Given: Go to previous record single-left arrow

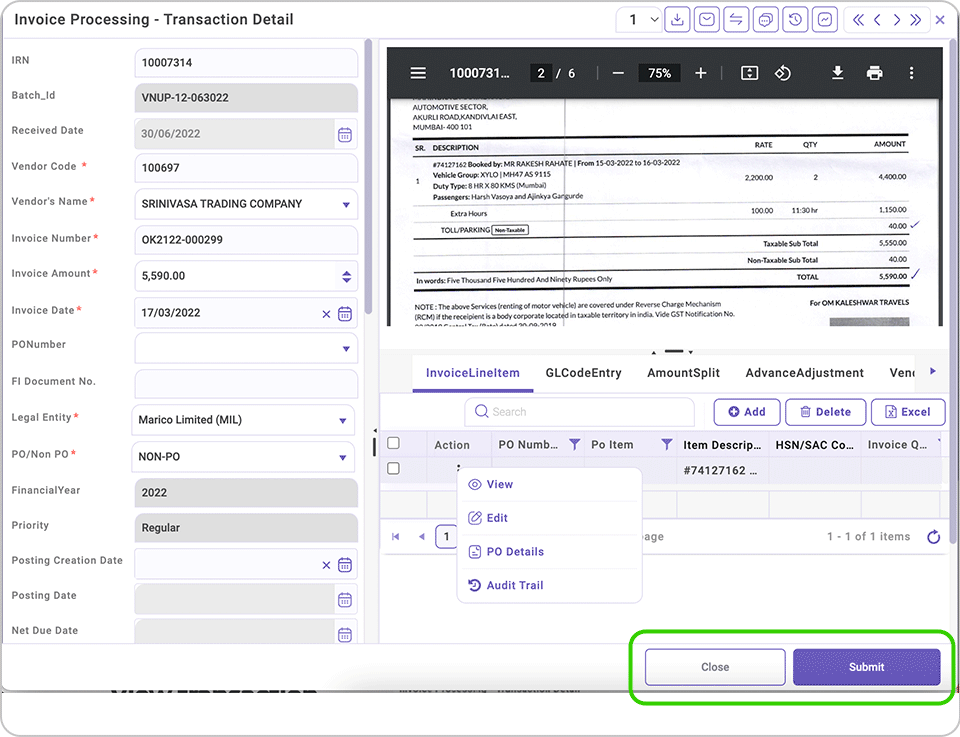Looking at the screenshot, I should pyautogui.click(x=877, y=20).
